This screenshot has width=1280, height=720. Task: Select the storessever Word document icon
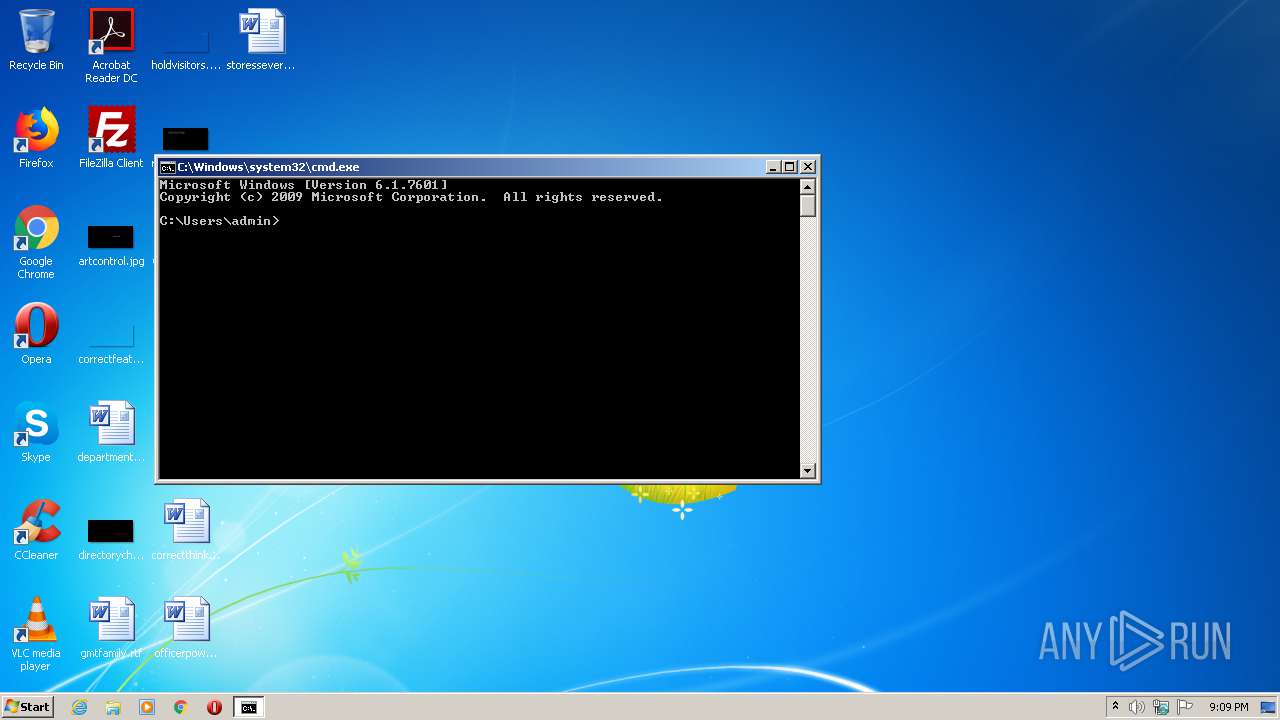(261, 40)
